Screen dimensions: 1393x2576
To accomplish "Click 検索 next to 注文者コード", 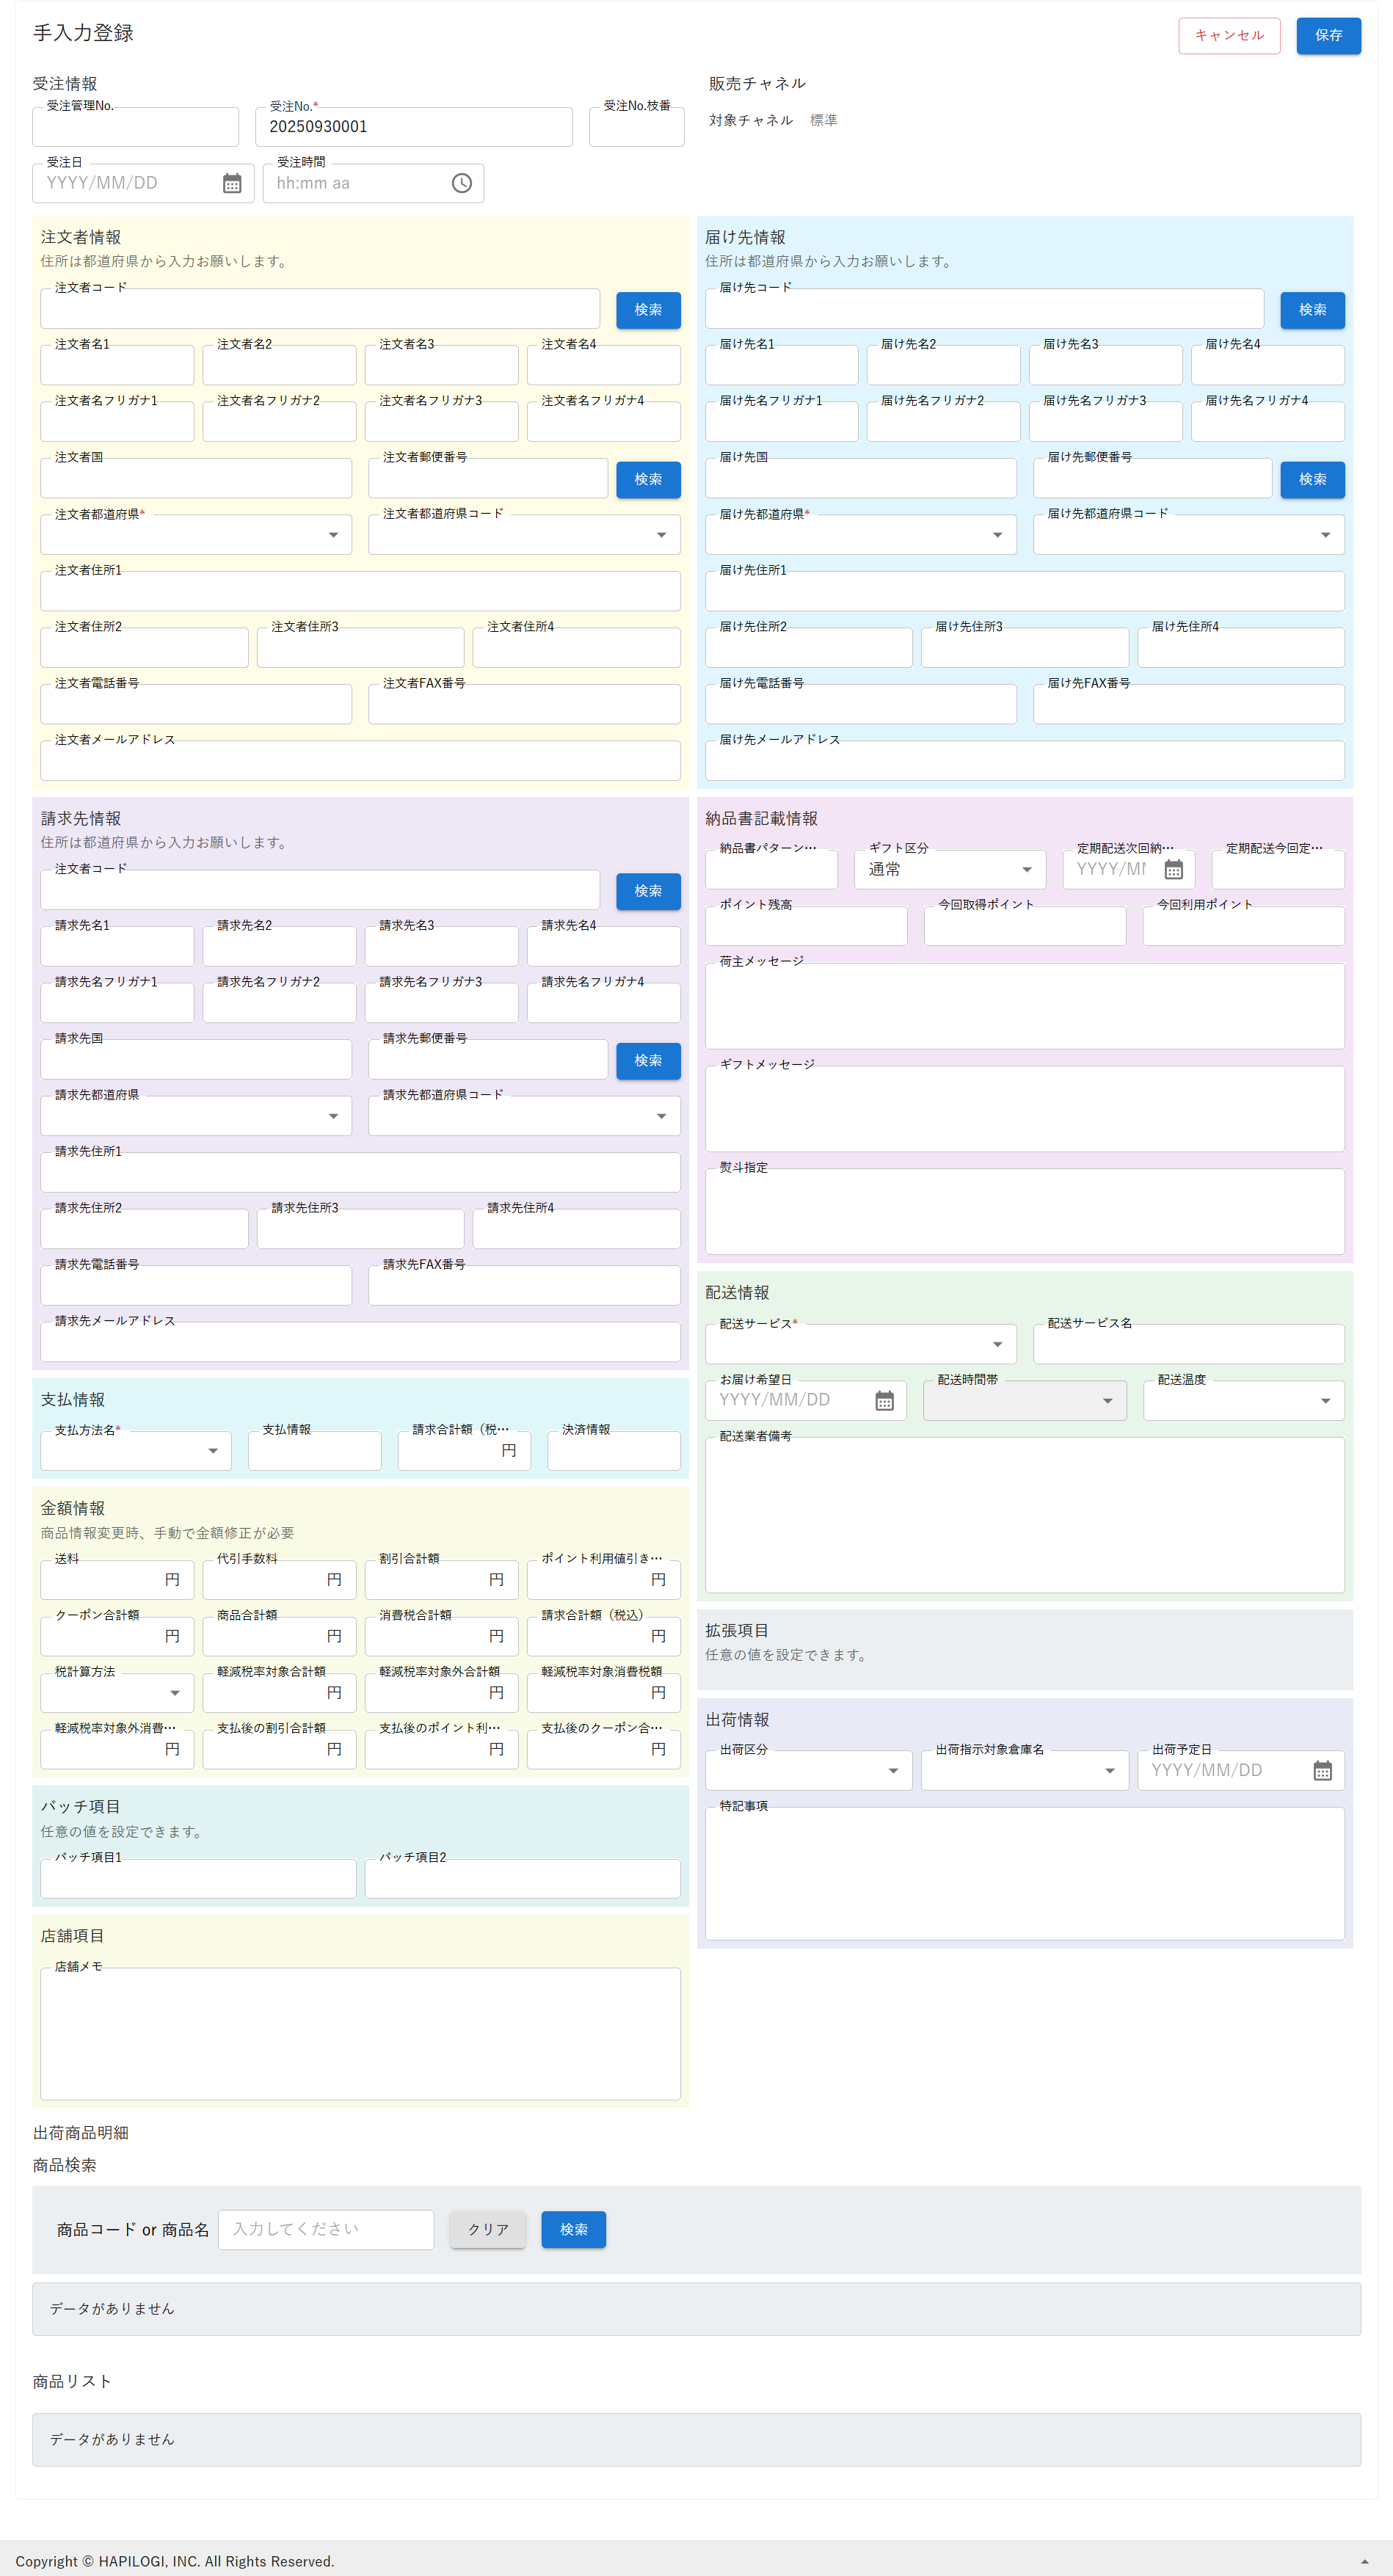I will (647, 310).
